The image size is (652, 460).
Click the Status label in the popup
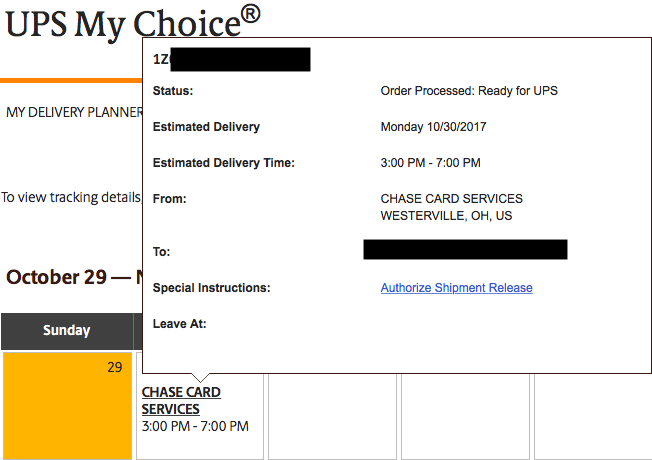point(173,91)
